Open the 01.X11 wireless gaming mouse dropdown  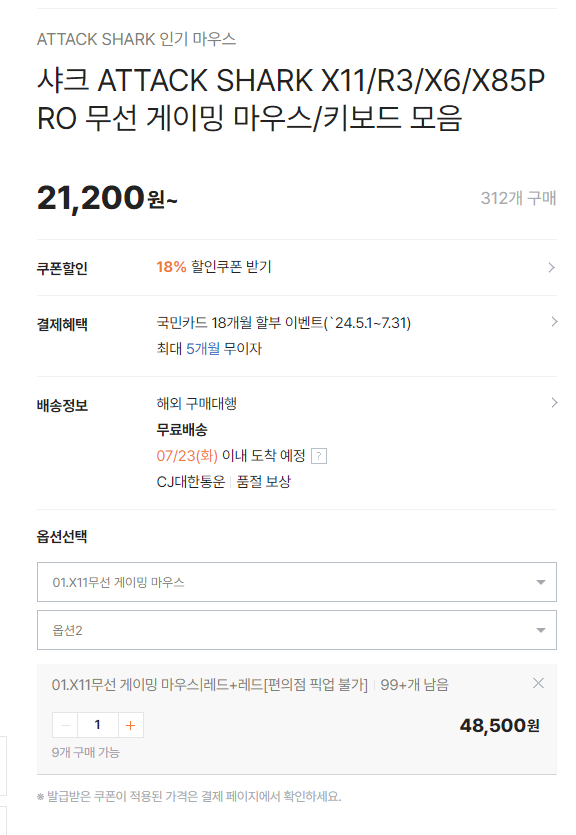tap(297, 582)
